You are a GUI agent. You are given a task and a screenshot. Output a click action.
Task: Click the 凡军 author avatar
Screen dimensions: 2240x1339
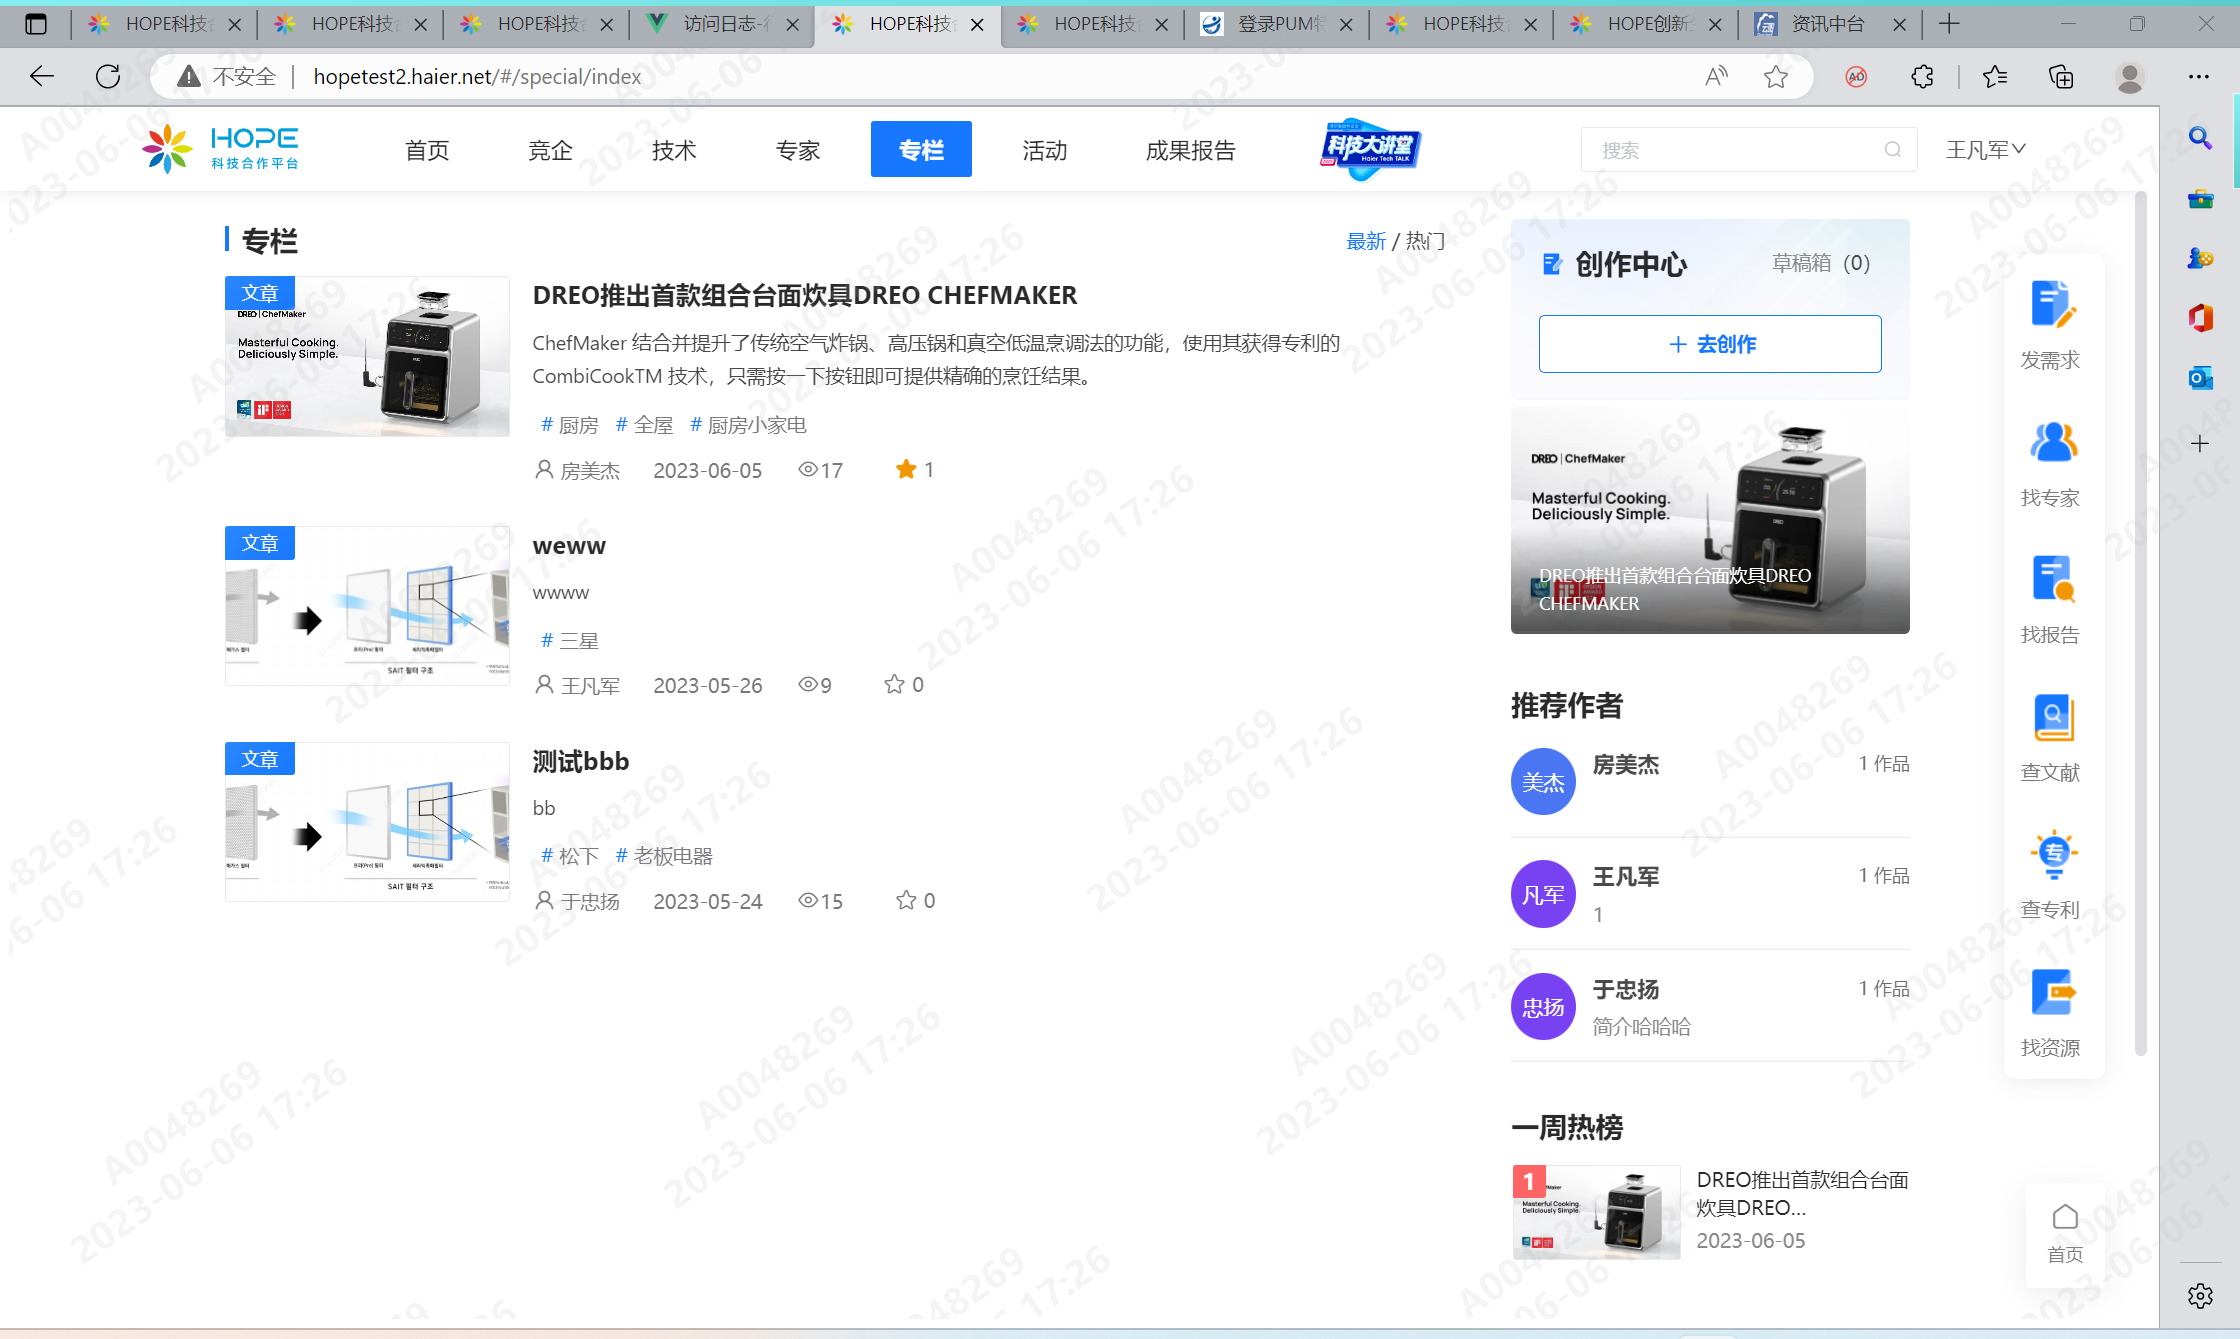tap(1543, 894)
